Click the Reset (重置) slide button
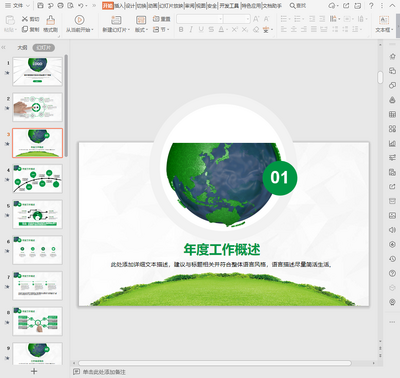 [x=161, y=19]
